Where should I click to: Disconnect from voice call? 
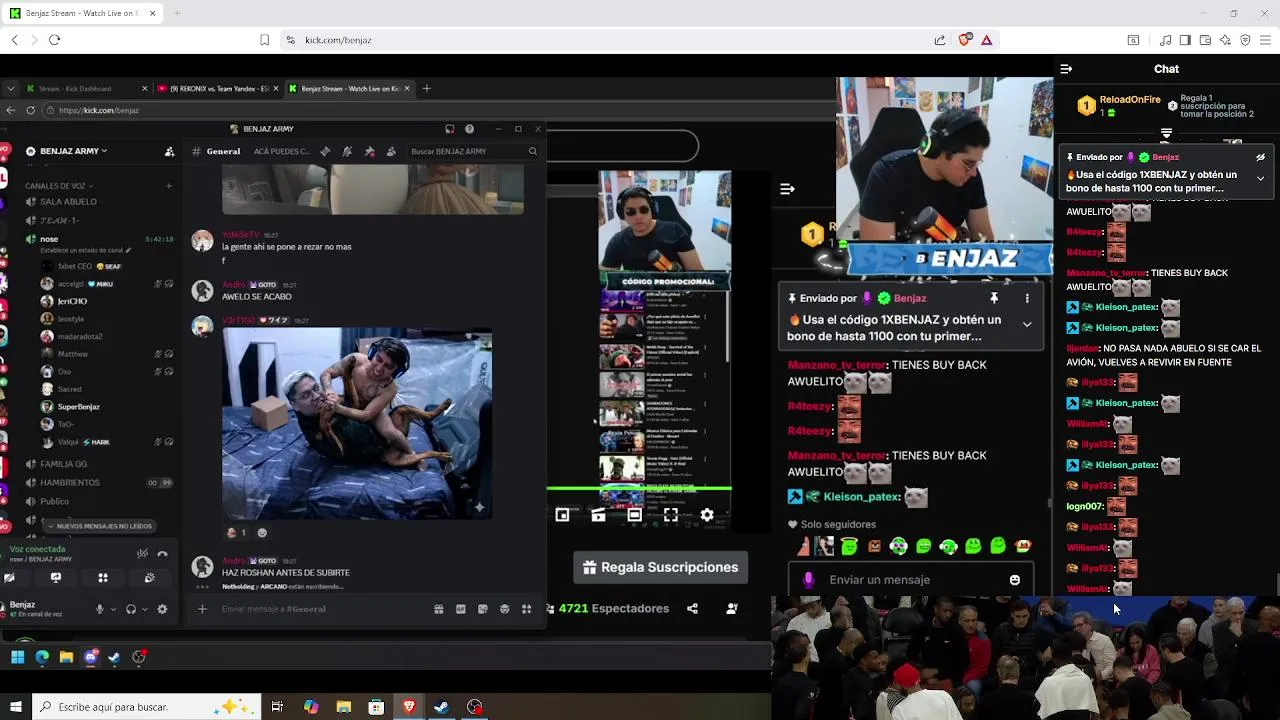(162, 554)
